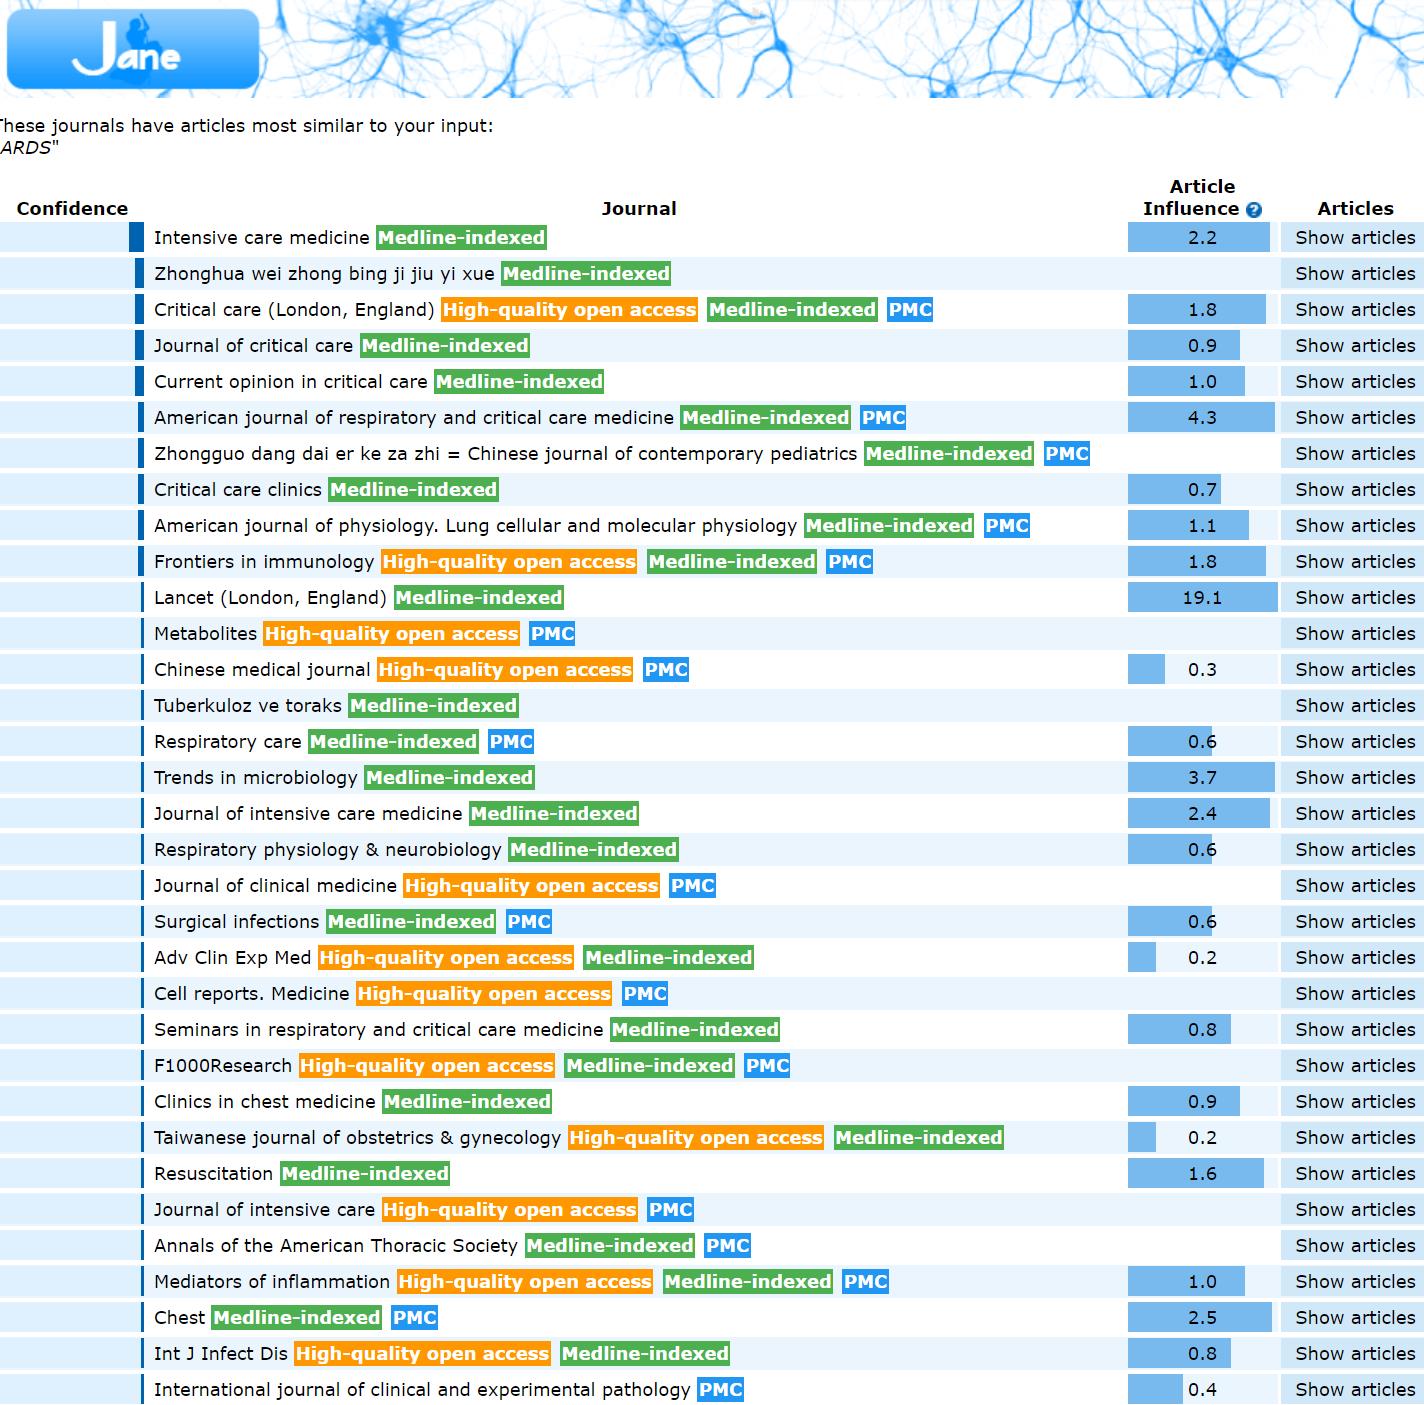Click the Lancet 19.1 article influence bar
Image resolution: width=1424 pixels, height=1405 pixels.
(x=1202, y=598)
